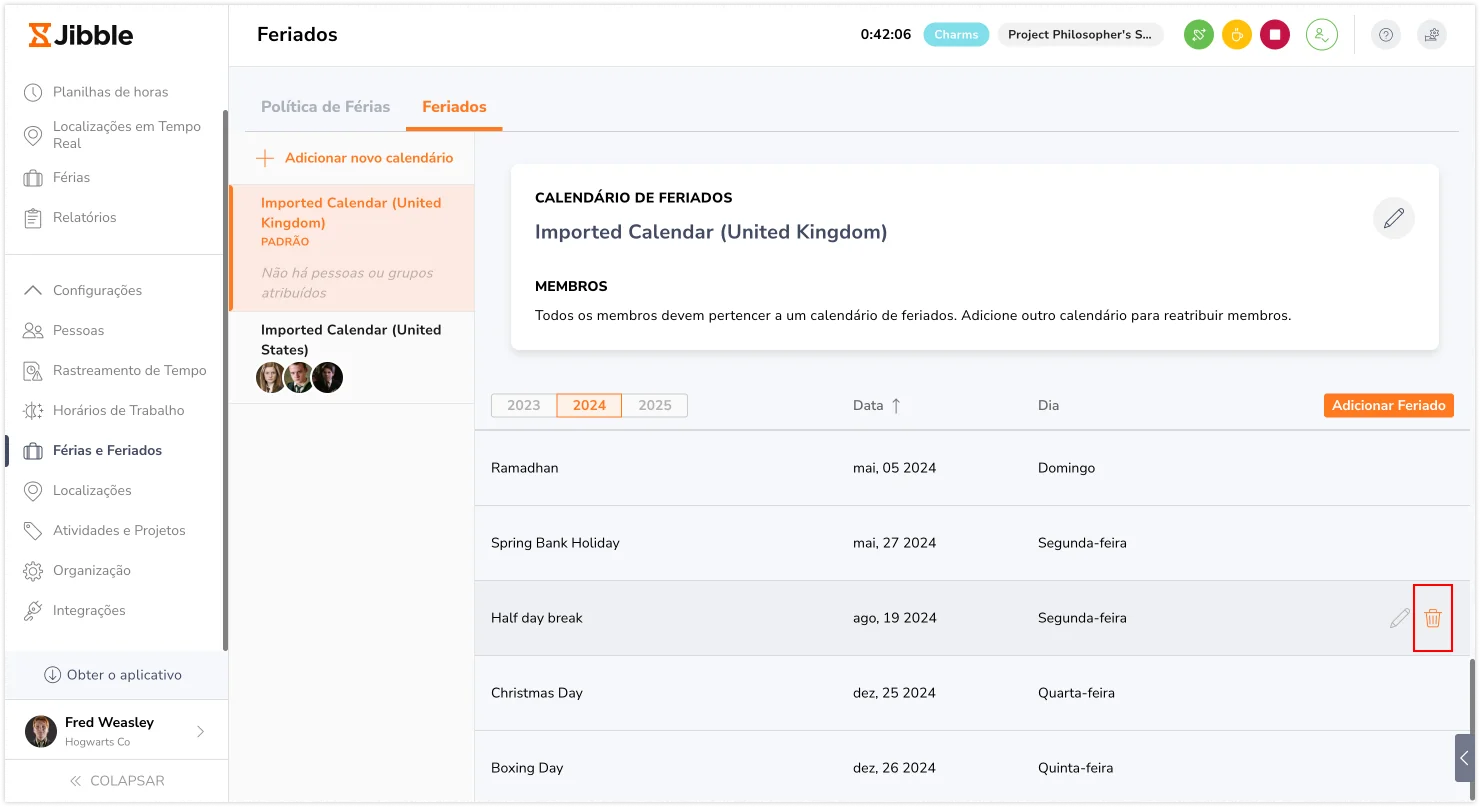Select the 2024 year toggle

[589, 405]
